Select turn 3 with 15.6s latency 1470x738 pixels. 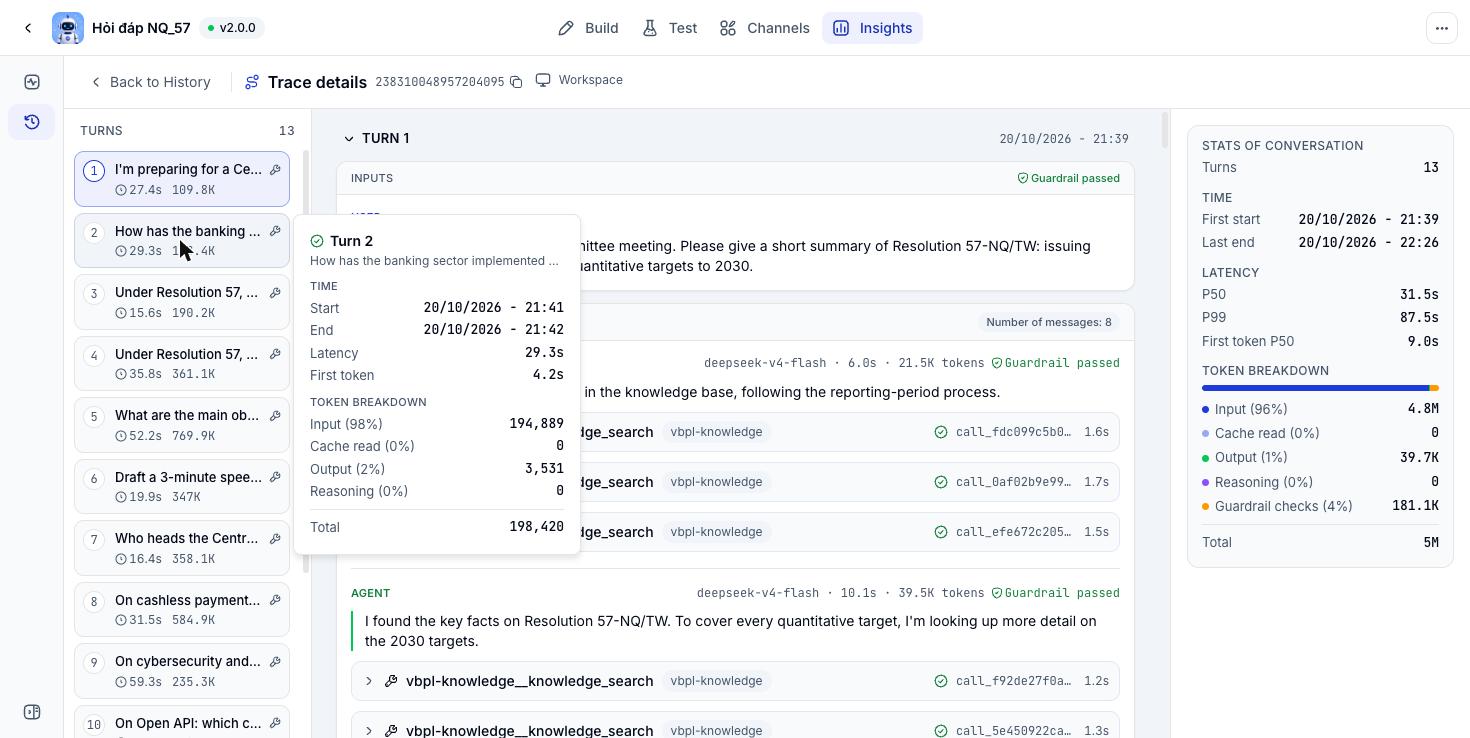[182, 302]
